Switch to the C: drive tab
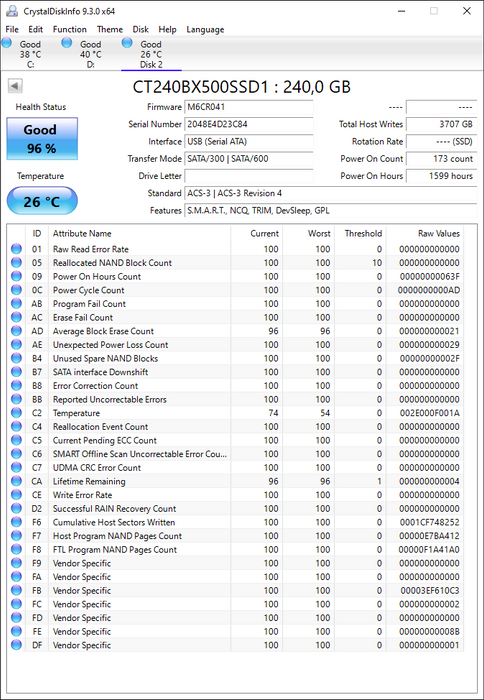Viewport: 484px width, 700px height. (30, 54)
